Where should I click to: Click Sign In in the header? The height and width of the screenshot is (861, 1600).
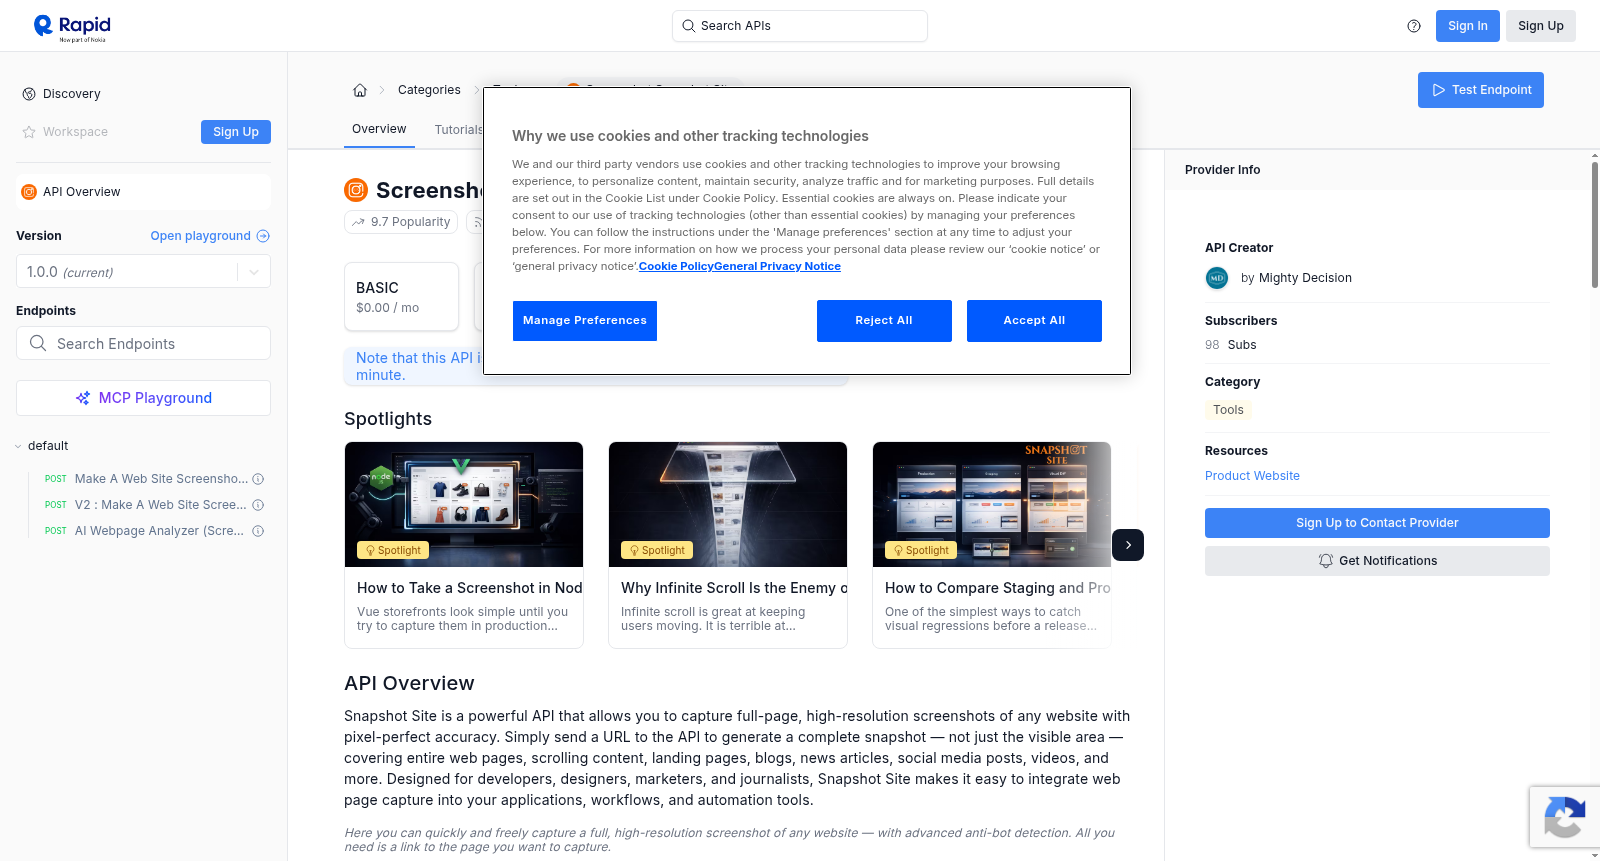(1468, 26)
